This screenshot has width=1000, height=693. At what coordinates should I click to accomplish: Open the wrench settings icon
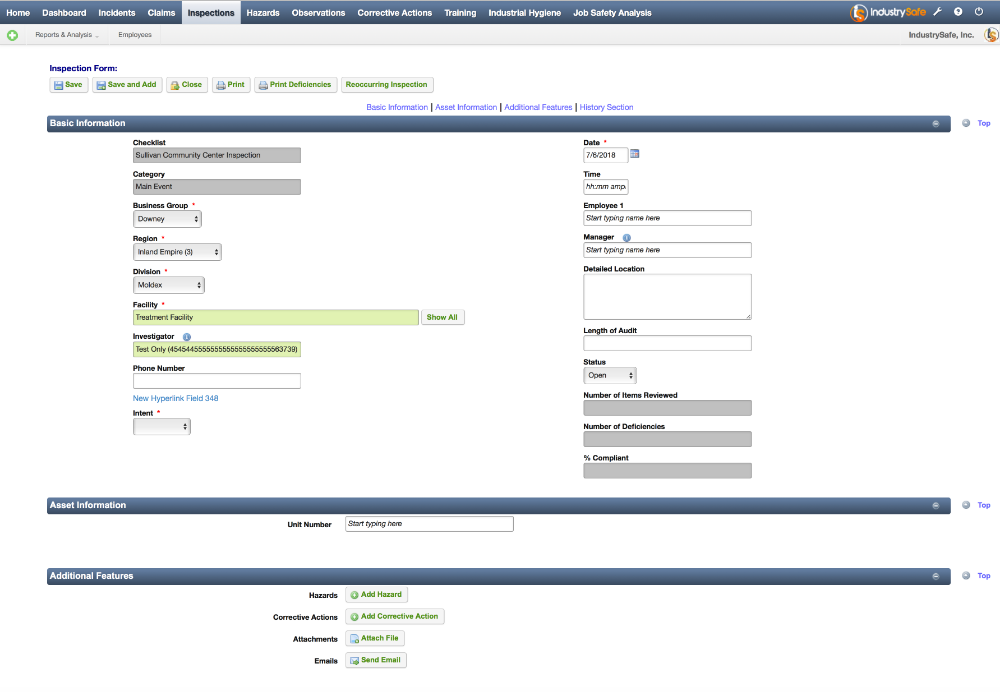[x=937, y=12]
